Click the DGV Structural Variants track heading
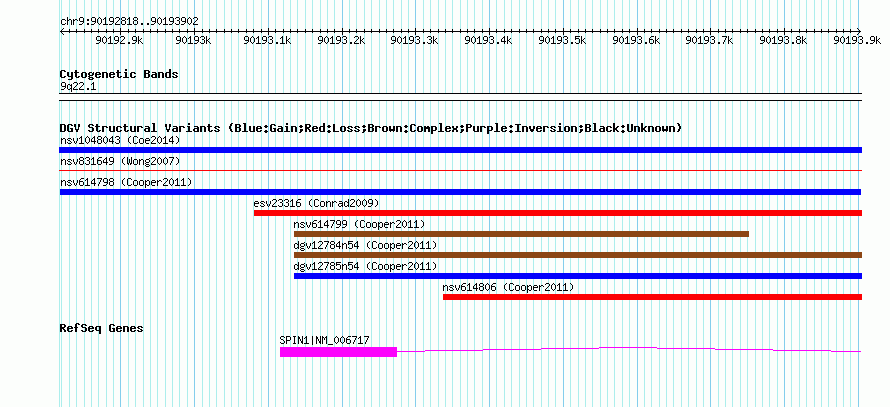 [371, 128]
